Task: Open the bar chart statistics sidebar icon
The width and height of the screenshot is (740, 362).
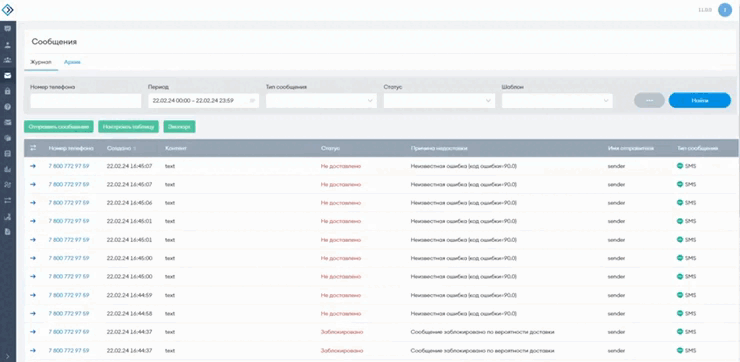Action: pyautogui.click(x=8, y=169)
